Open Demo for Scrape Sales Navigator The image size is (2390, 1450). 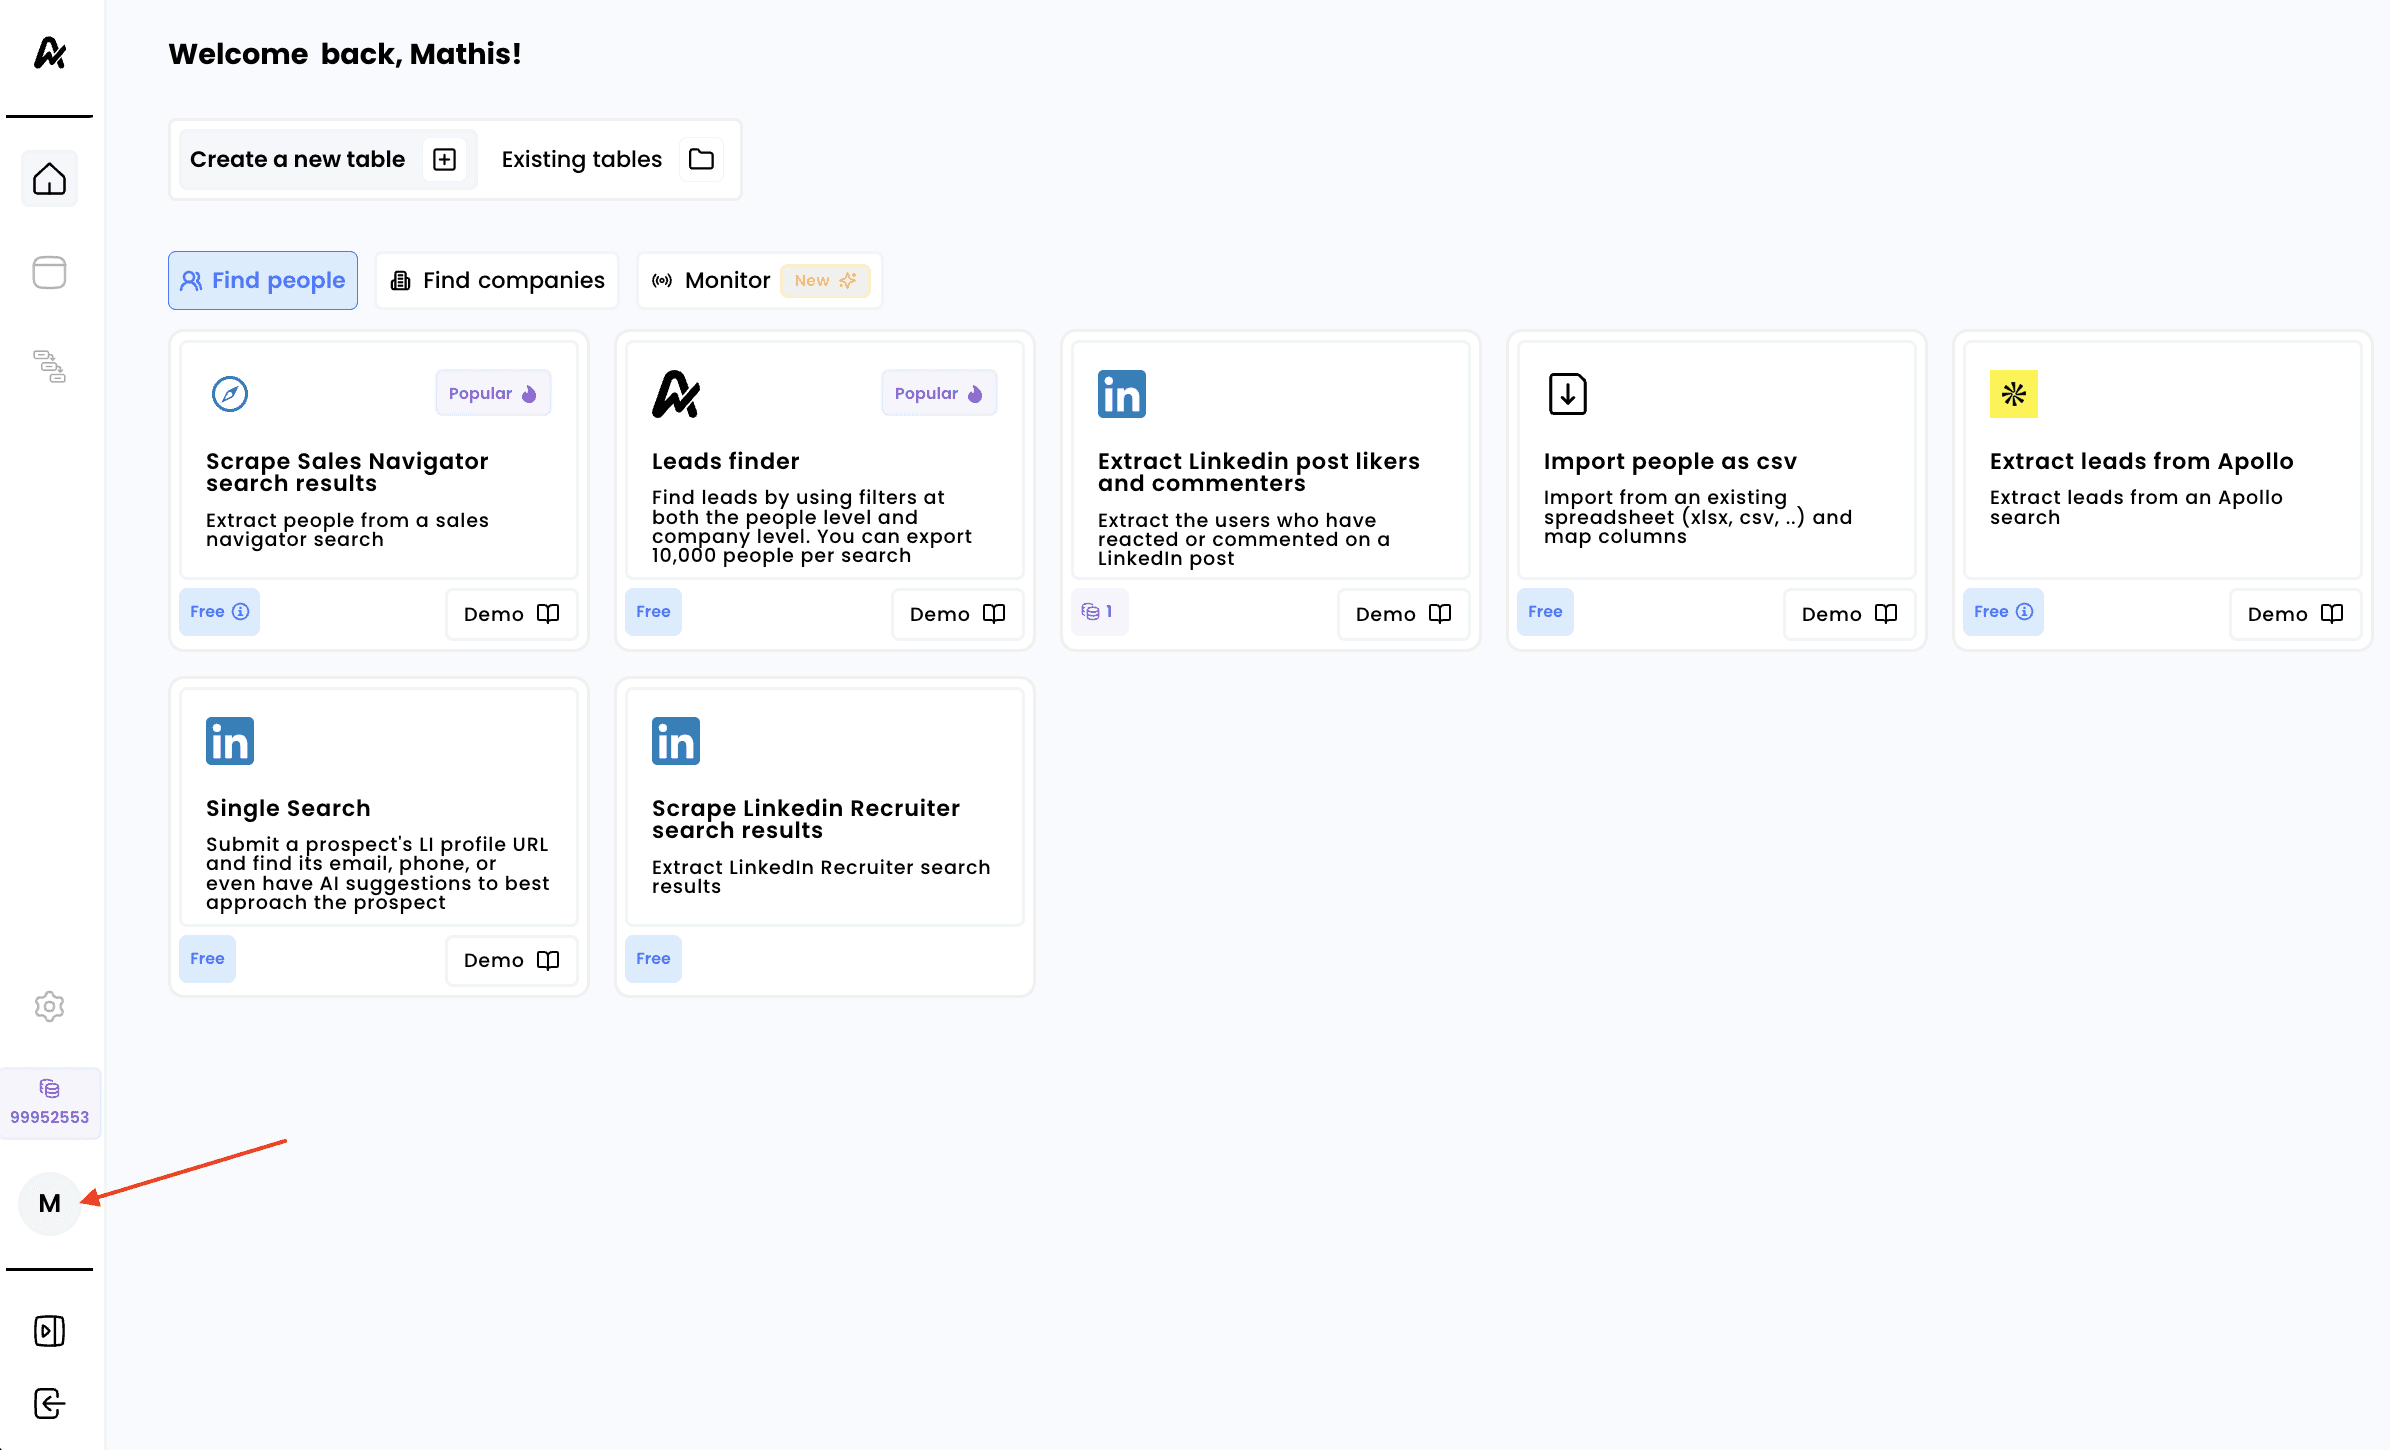(x=511, y=614)
